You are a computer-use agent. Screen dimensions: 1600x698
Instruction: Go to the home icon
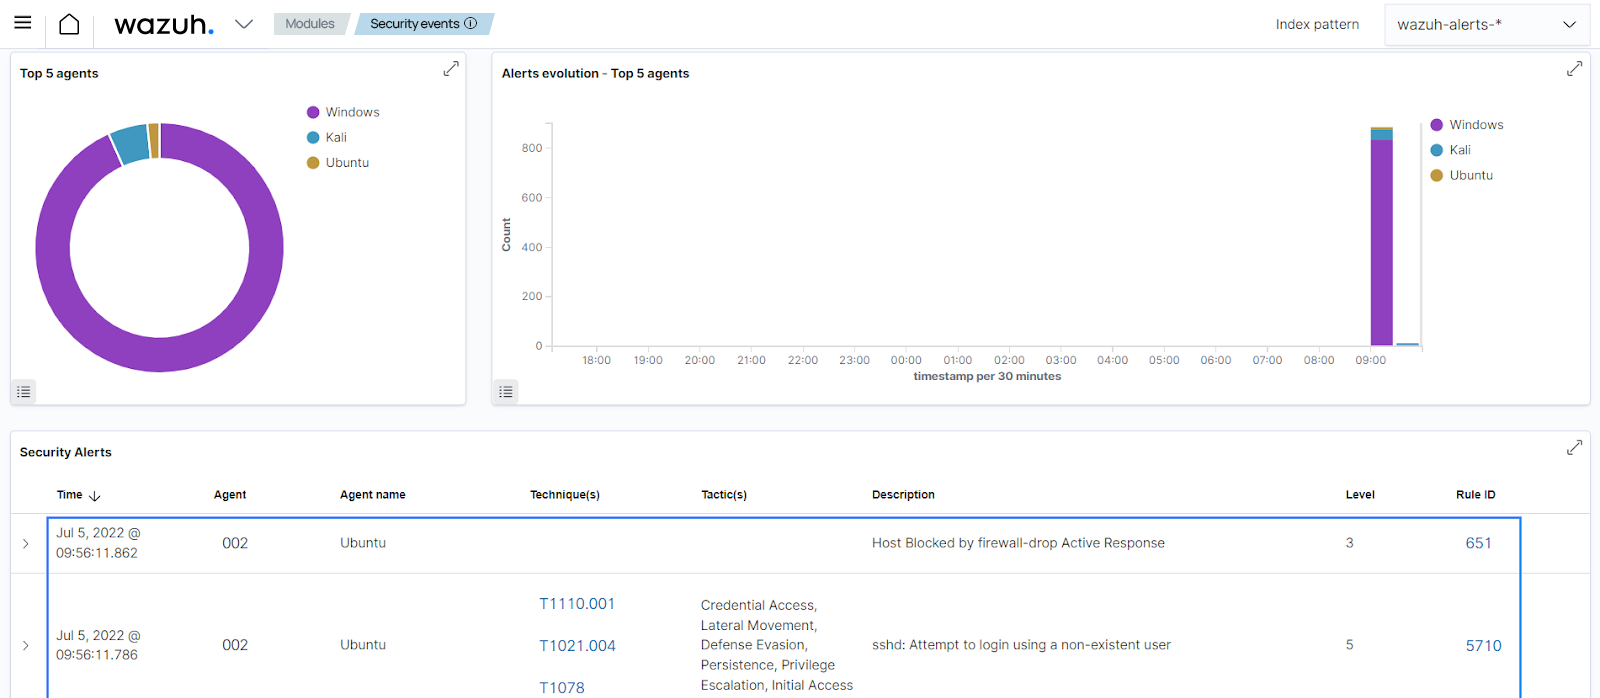point(69,24)
